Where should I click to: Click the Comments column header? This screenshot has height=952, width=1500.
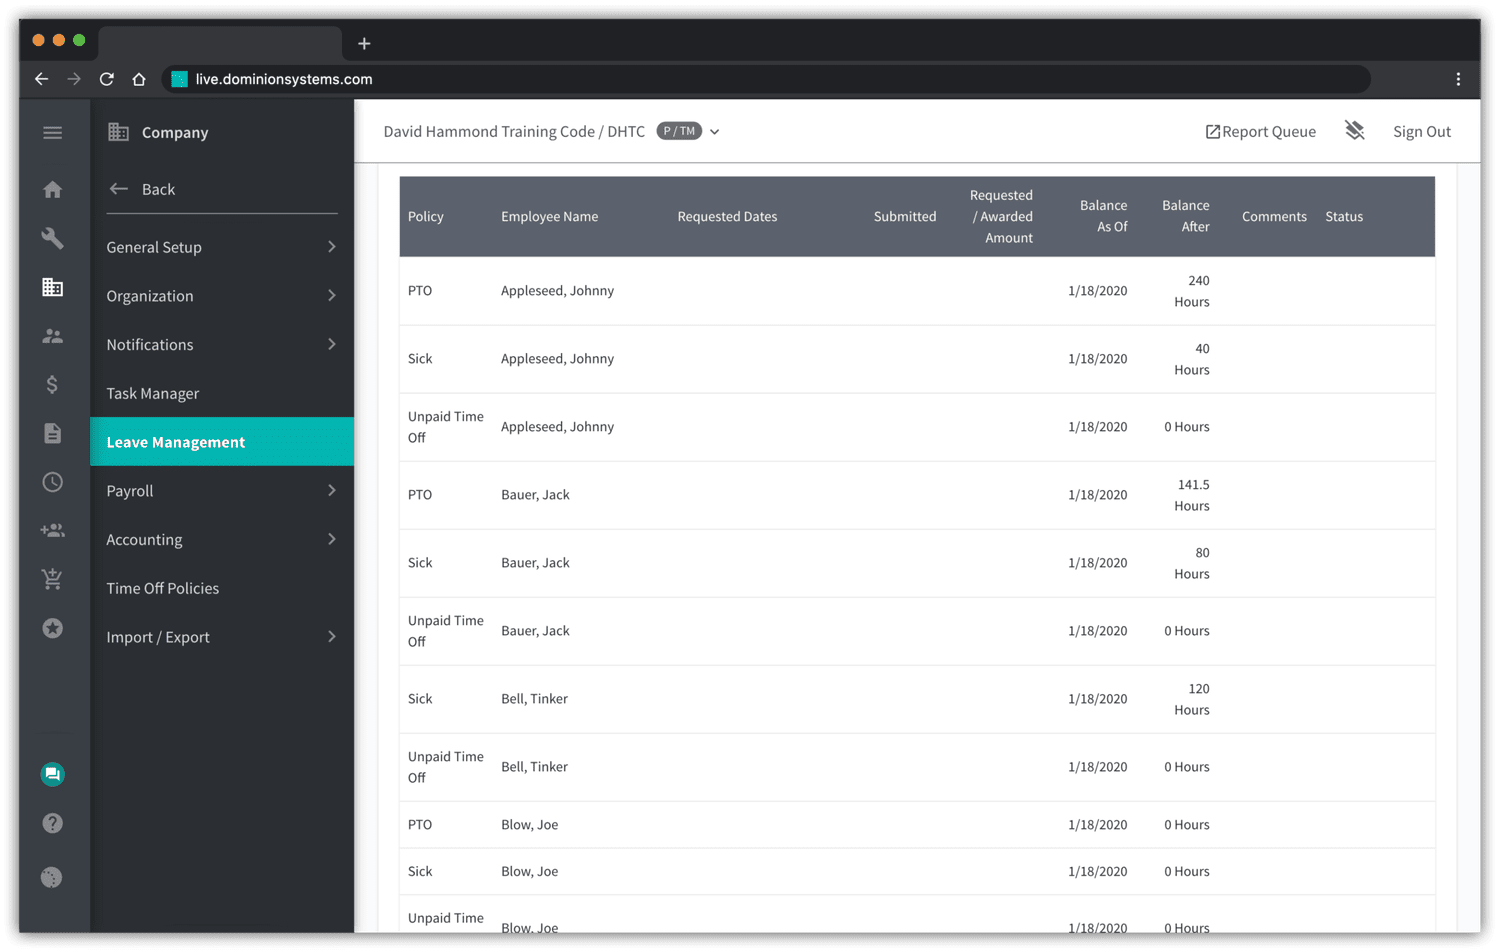coord(1274,216)
